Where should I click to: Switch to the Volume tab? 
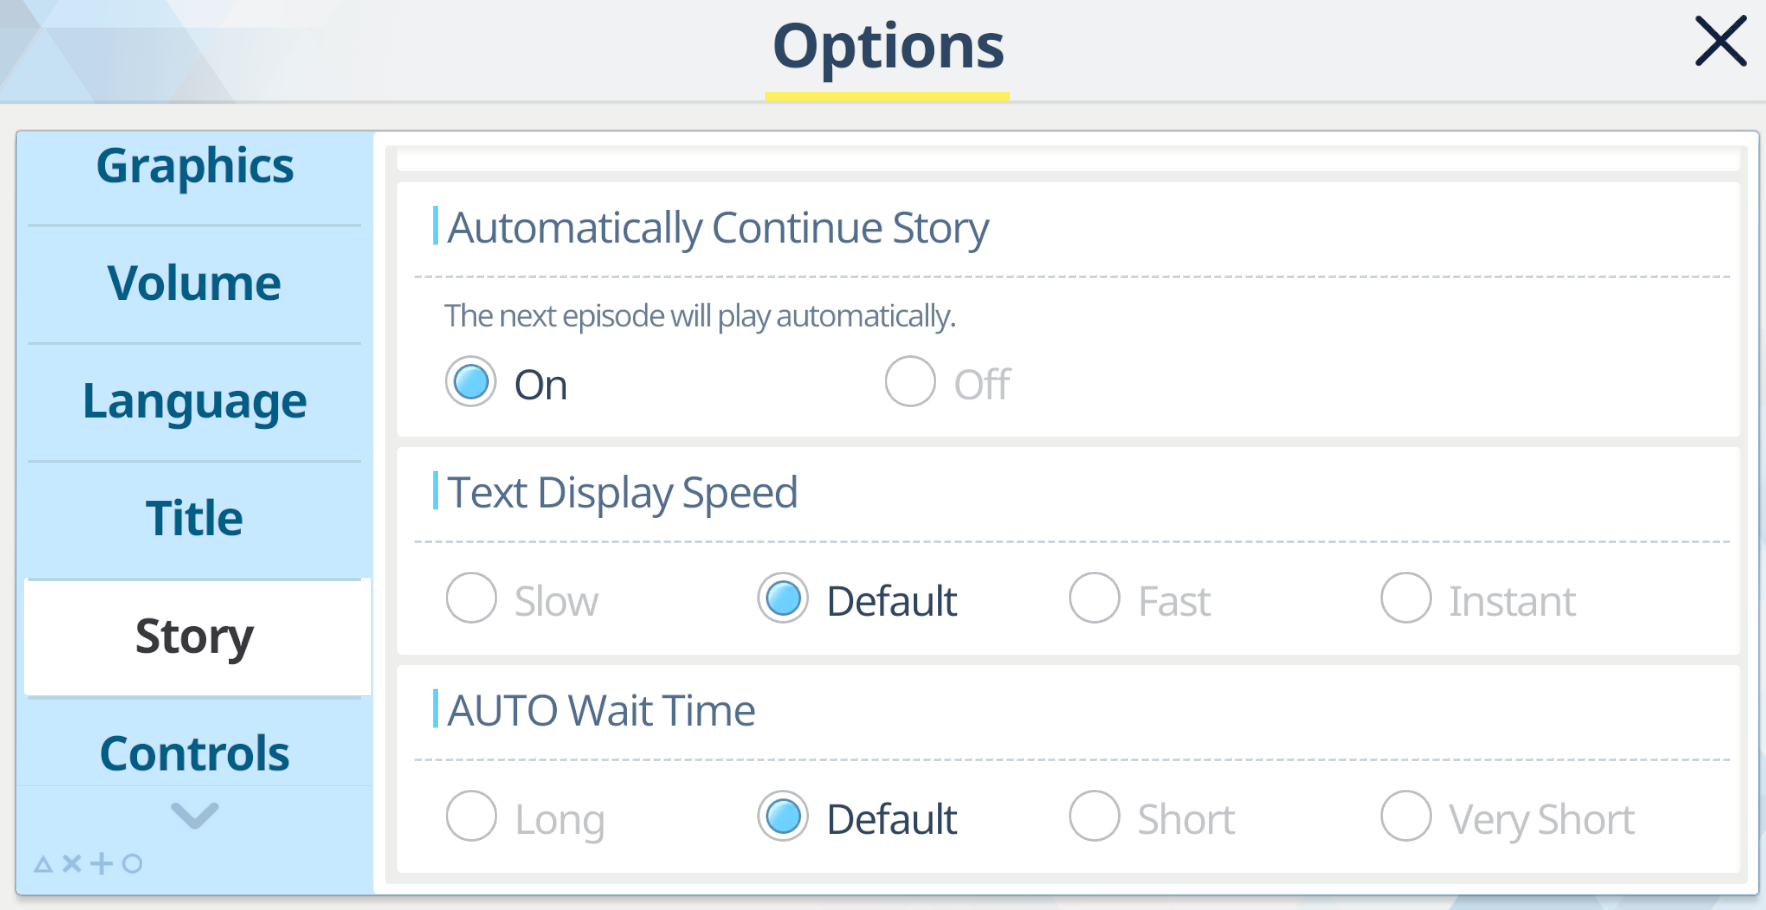click(x=195, y=284)
